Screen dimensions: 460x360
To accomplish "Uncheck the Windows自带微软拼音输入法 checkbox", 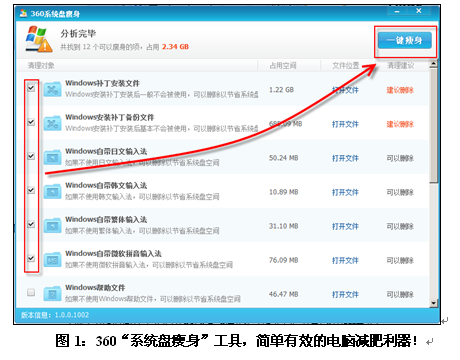I will 31,258.
